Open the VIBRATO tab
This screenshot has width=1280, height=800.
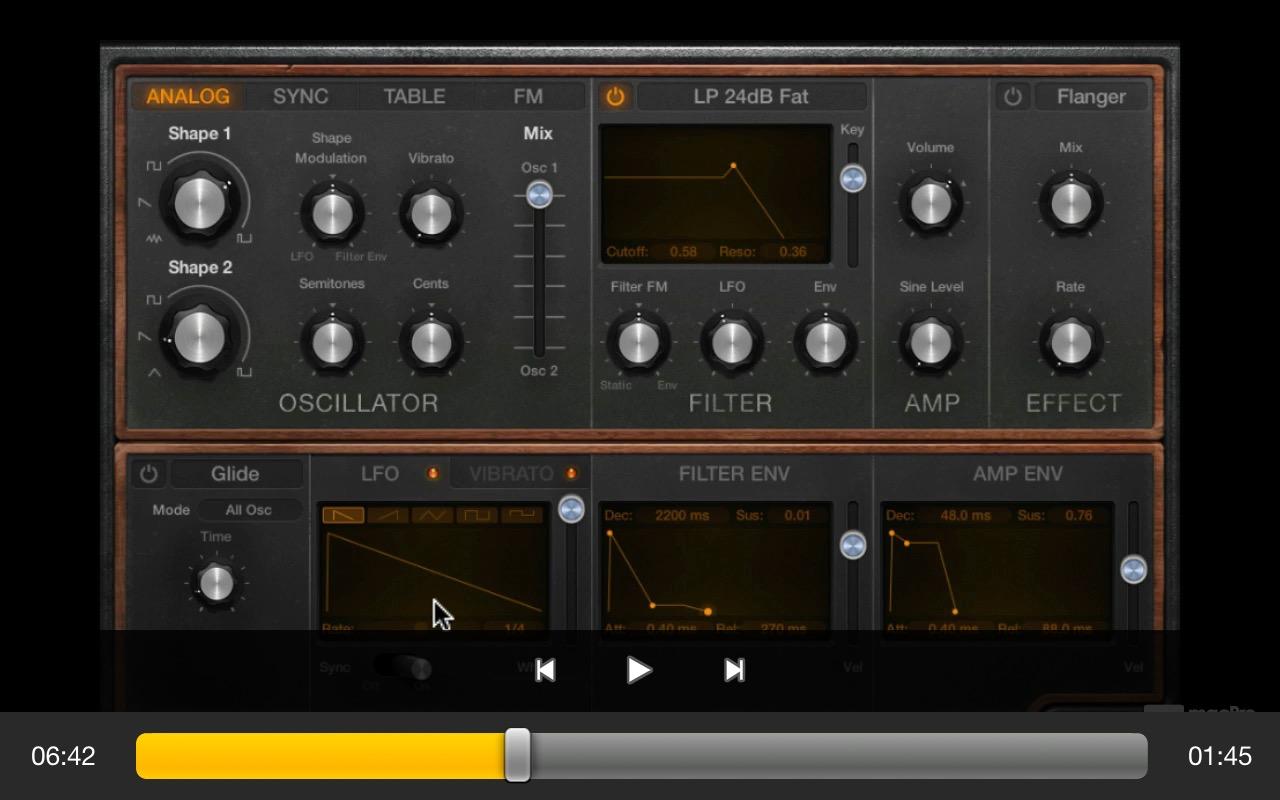(511, 474)
